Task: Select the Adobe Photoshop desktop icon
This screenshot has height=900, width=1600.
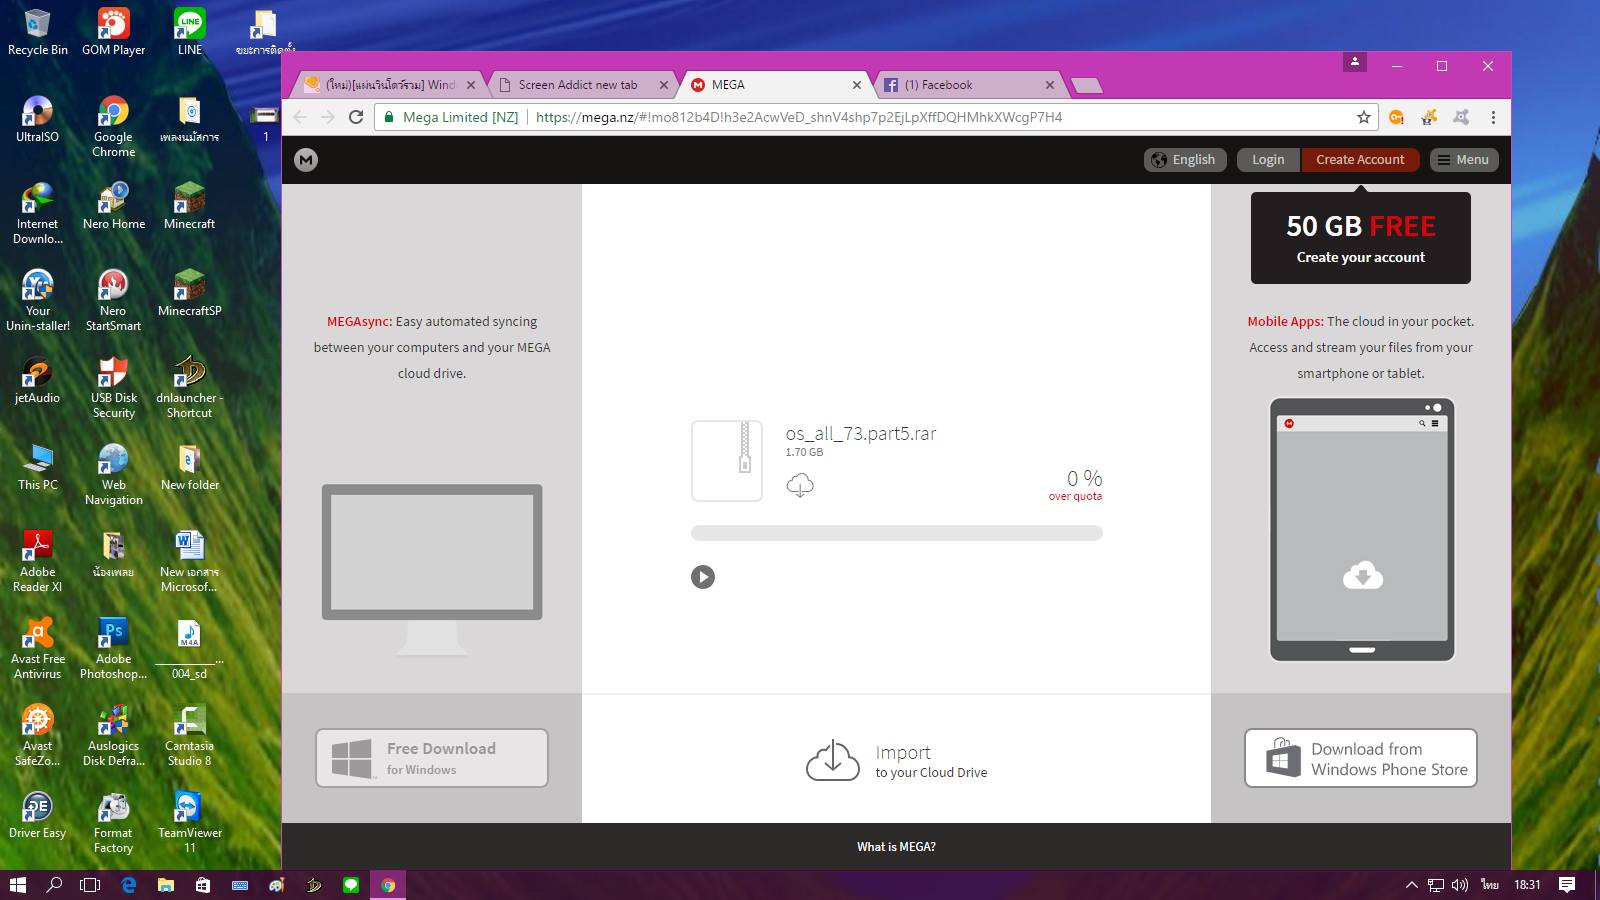Action: coord(113,649)
